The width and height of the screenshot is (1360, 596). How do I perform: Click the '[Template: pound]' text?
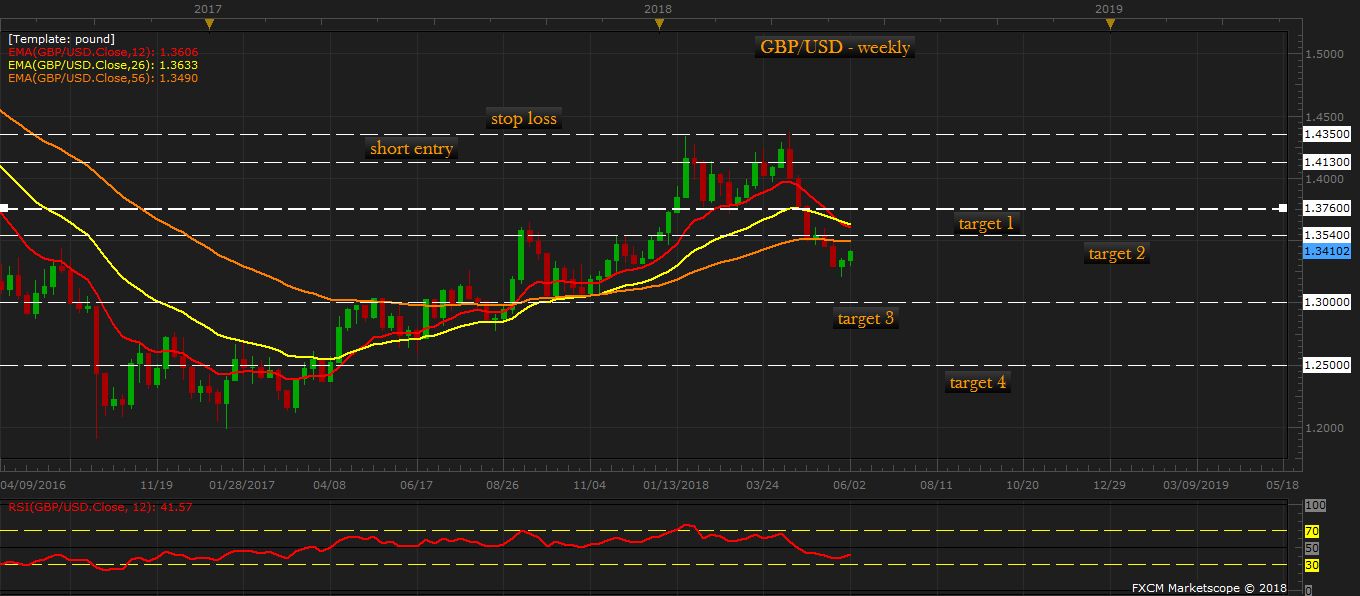61,39
